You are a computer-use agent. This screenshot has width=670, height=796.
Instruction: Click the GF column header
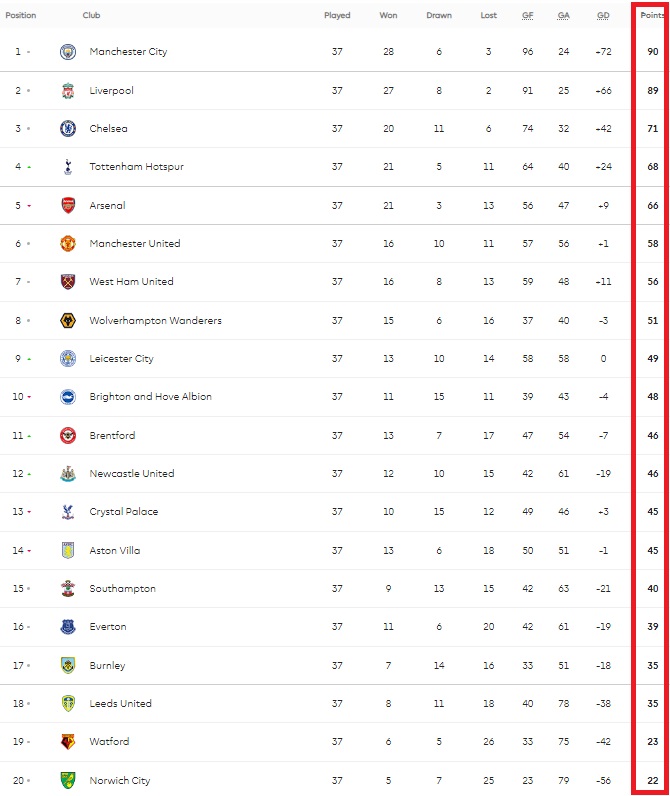pos(527,15)
